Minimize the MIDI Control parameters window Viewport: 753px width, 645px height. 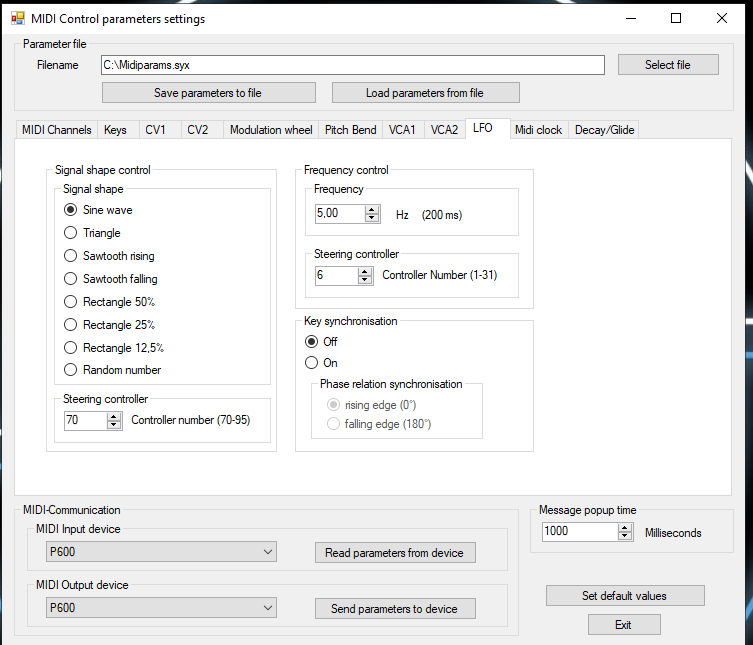[631, 18]
